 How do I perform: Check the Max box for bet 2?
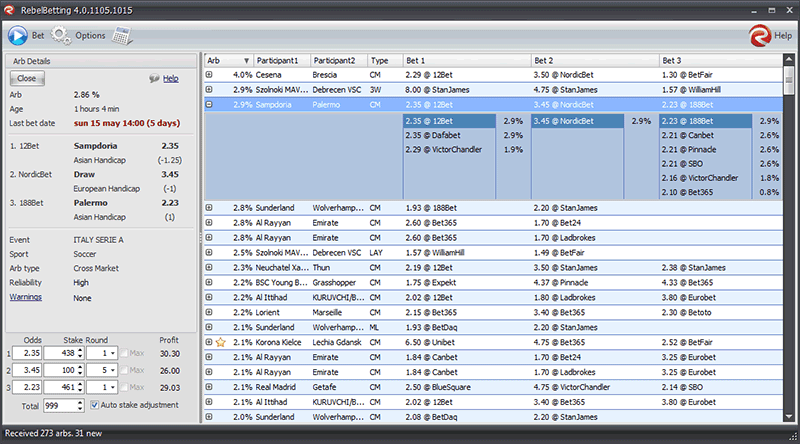(x=124, y=370)
